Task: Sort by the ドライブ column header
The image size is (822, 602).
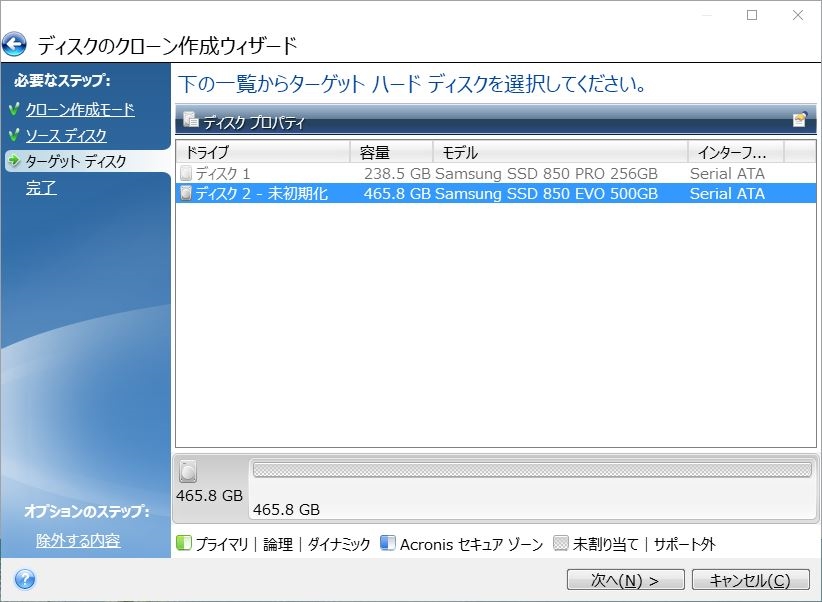Action: coord(263,152)
